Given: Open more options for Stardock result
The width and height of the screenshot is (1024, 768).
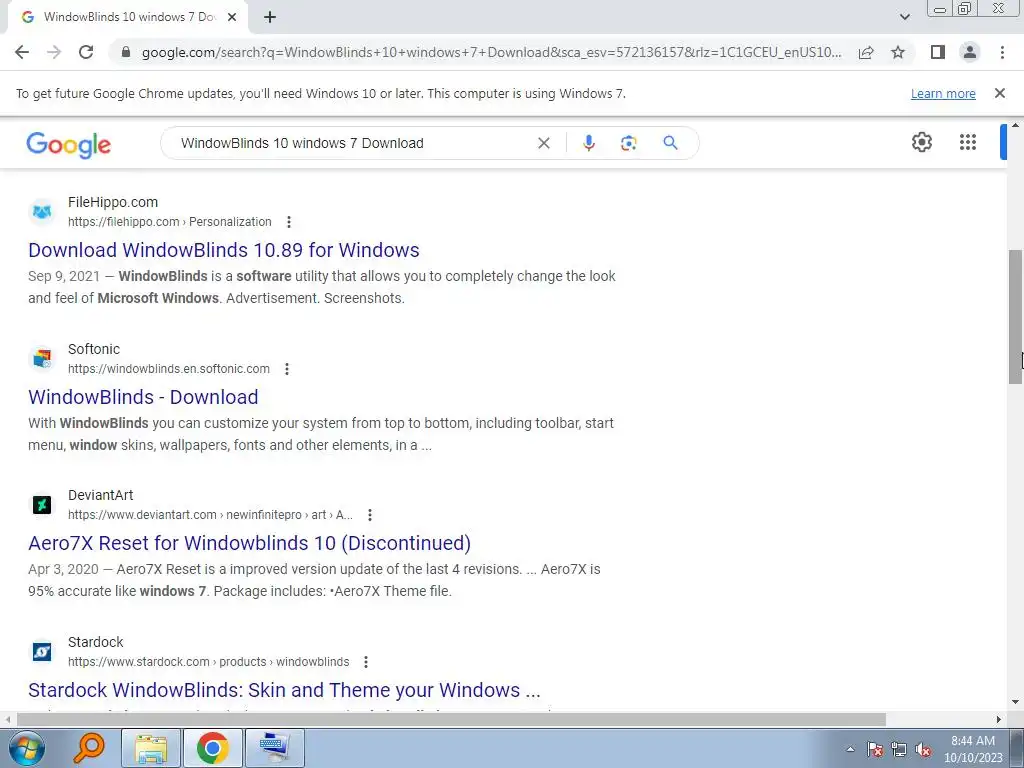Looking at the screenshot, I should [x=366, y=662].
